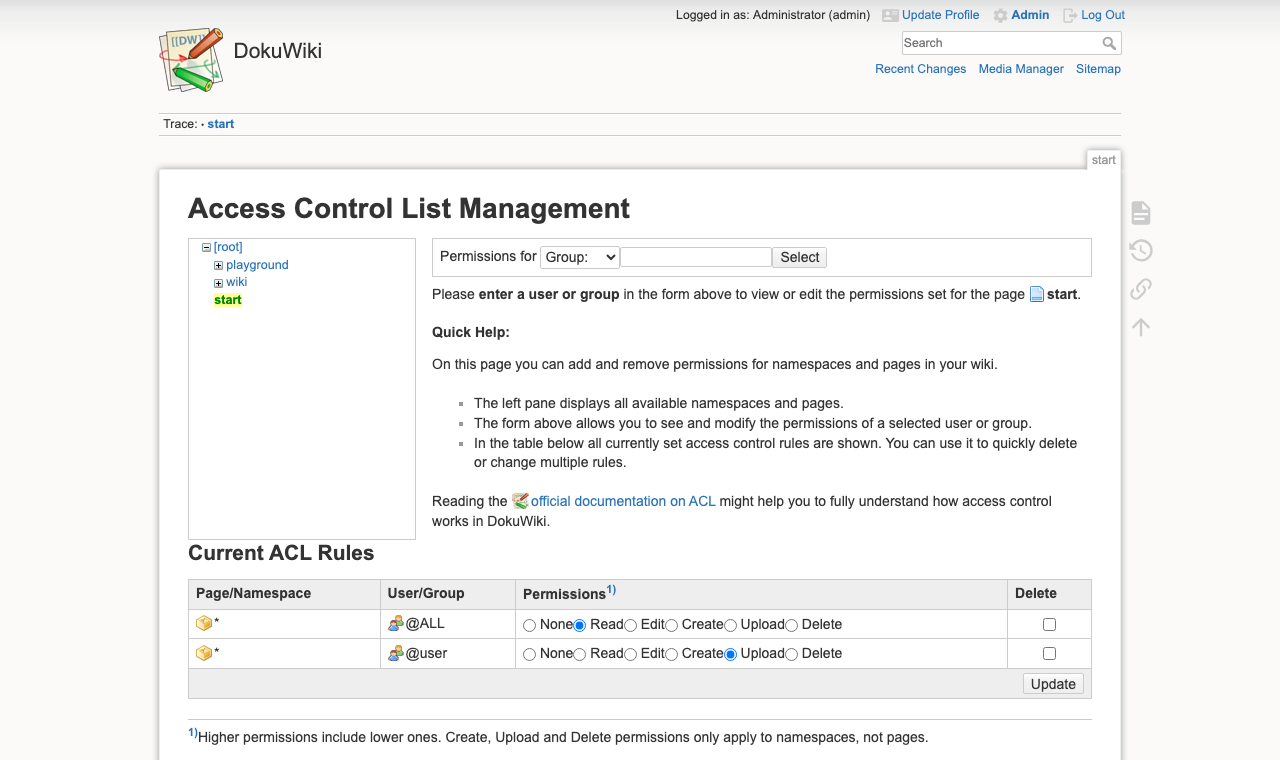
Task: Click DokuWiki icon before official documentation link
Action: (520, 501)
